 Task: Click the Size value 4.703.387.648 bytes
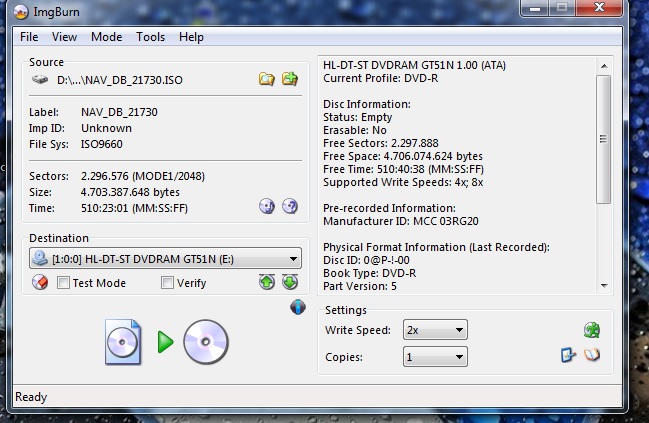tap(130, 192)
